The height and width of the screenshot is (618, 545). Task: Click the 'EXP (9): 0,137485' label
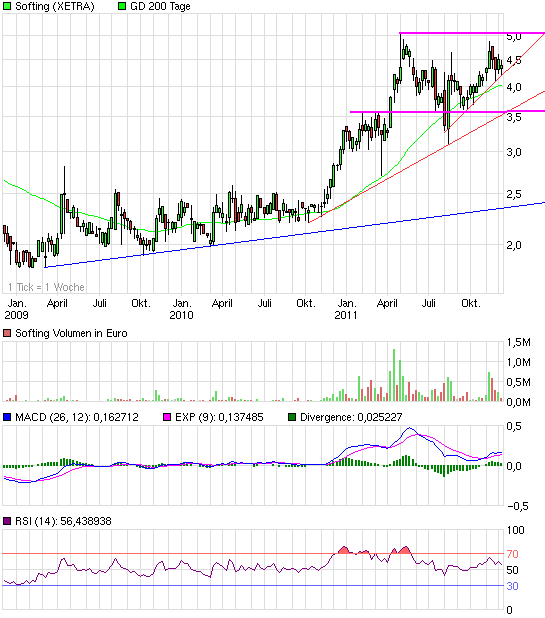pos(219,417)
